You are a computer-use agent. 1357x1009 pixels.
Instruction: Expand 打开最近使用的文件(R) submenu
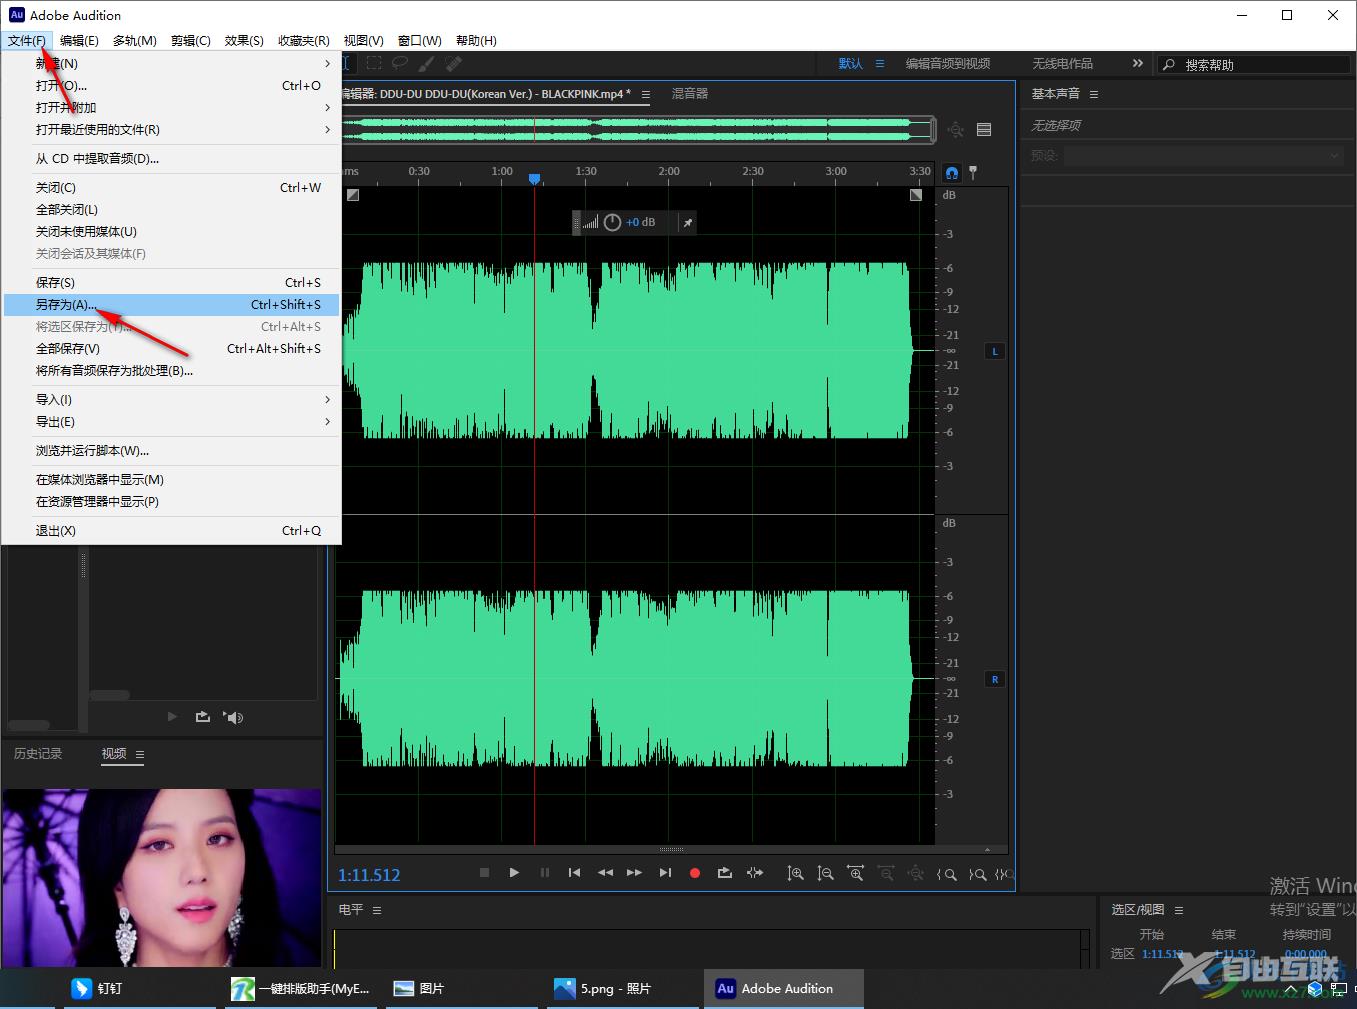pyautogui.click(x=172, y=129)
